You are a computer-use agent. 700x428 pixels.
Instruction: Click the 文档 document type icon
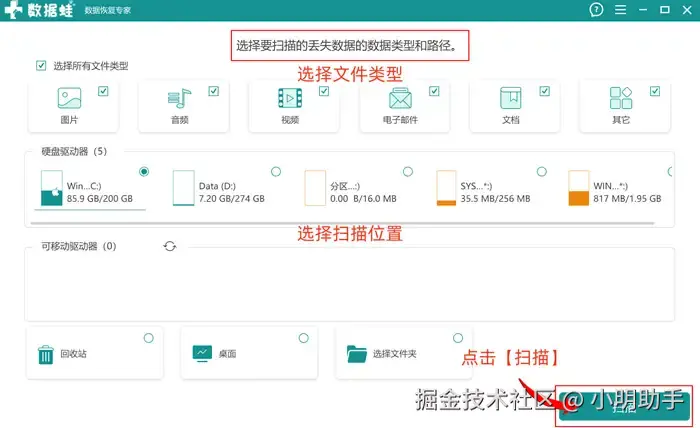point(510,98)
